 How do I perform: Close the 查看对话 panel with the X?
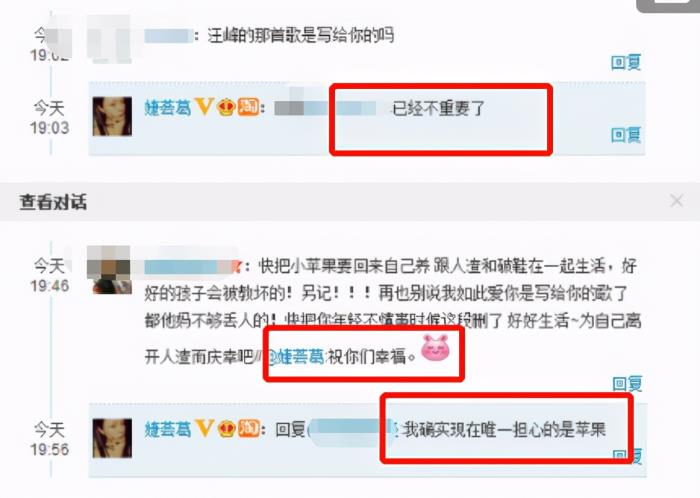click(x=677, y=201)
